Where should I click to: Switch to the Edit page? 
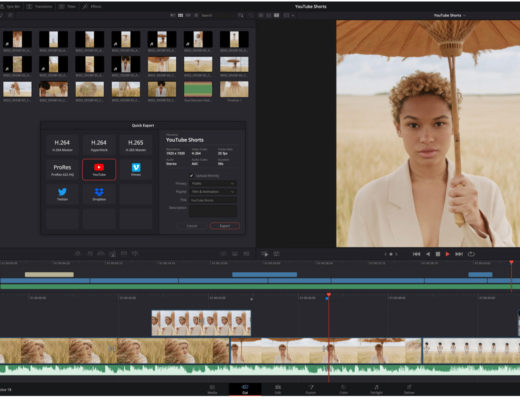coord(278,389)
